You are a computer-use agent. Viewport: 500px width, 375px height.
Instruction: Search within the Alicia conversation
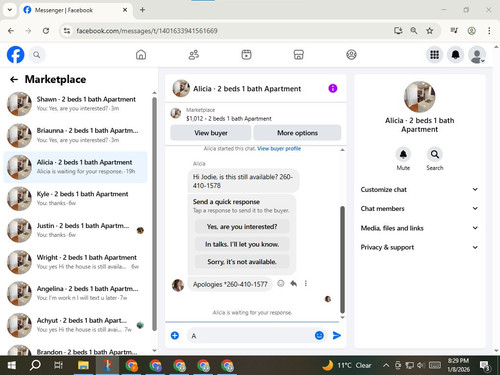click(435, 155)
